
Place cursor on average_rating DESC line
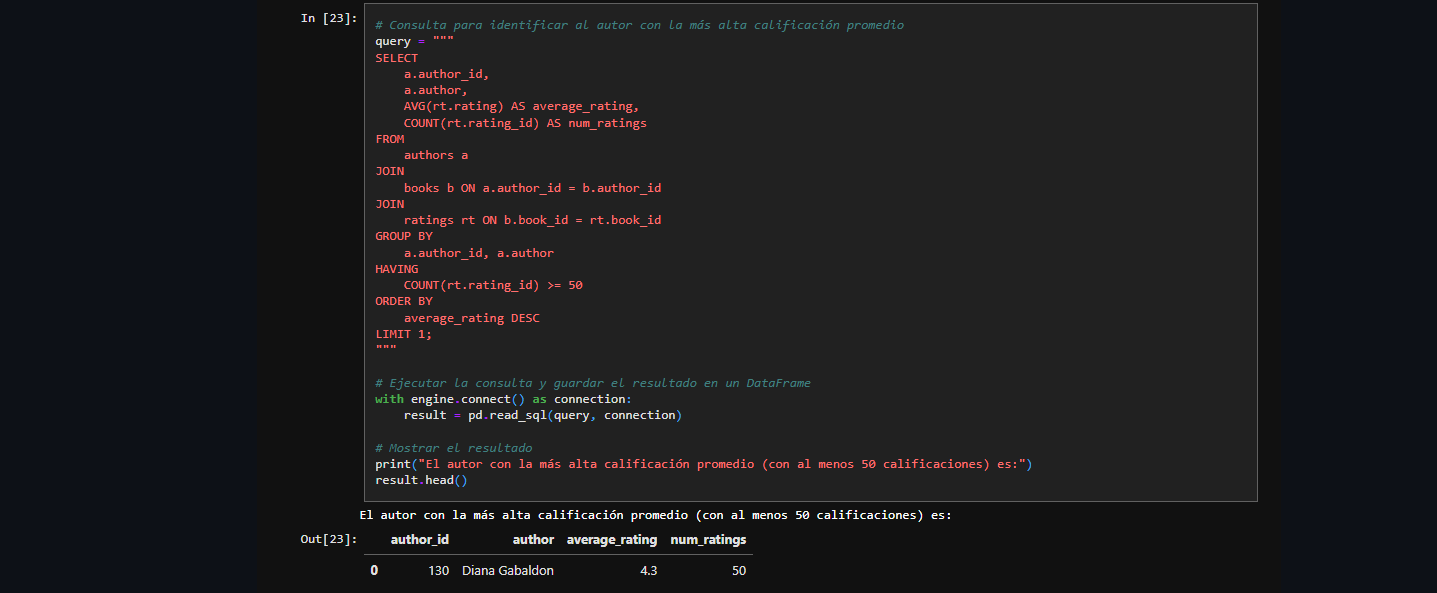pos(472,318)
